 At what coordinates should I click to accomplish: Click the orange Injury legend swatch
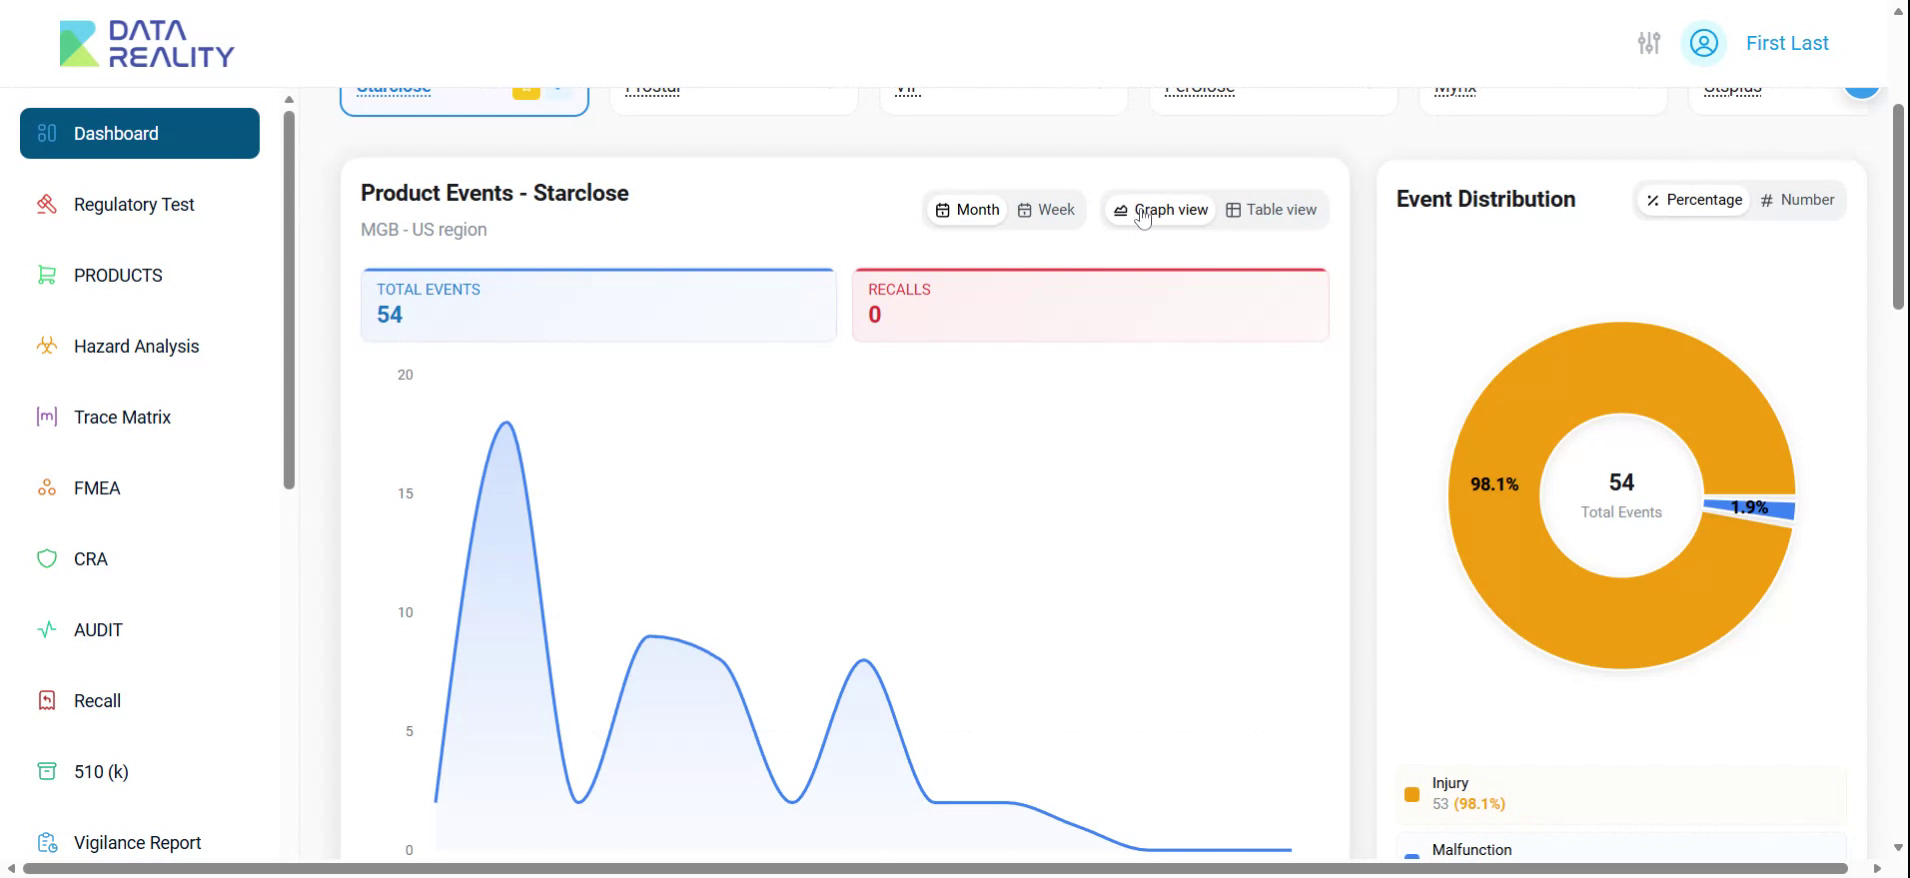[x=1411, y=794]
